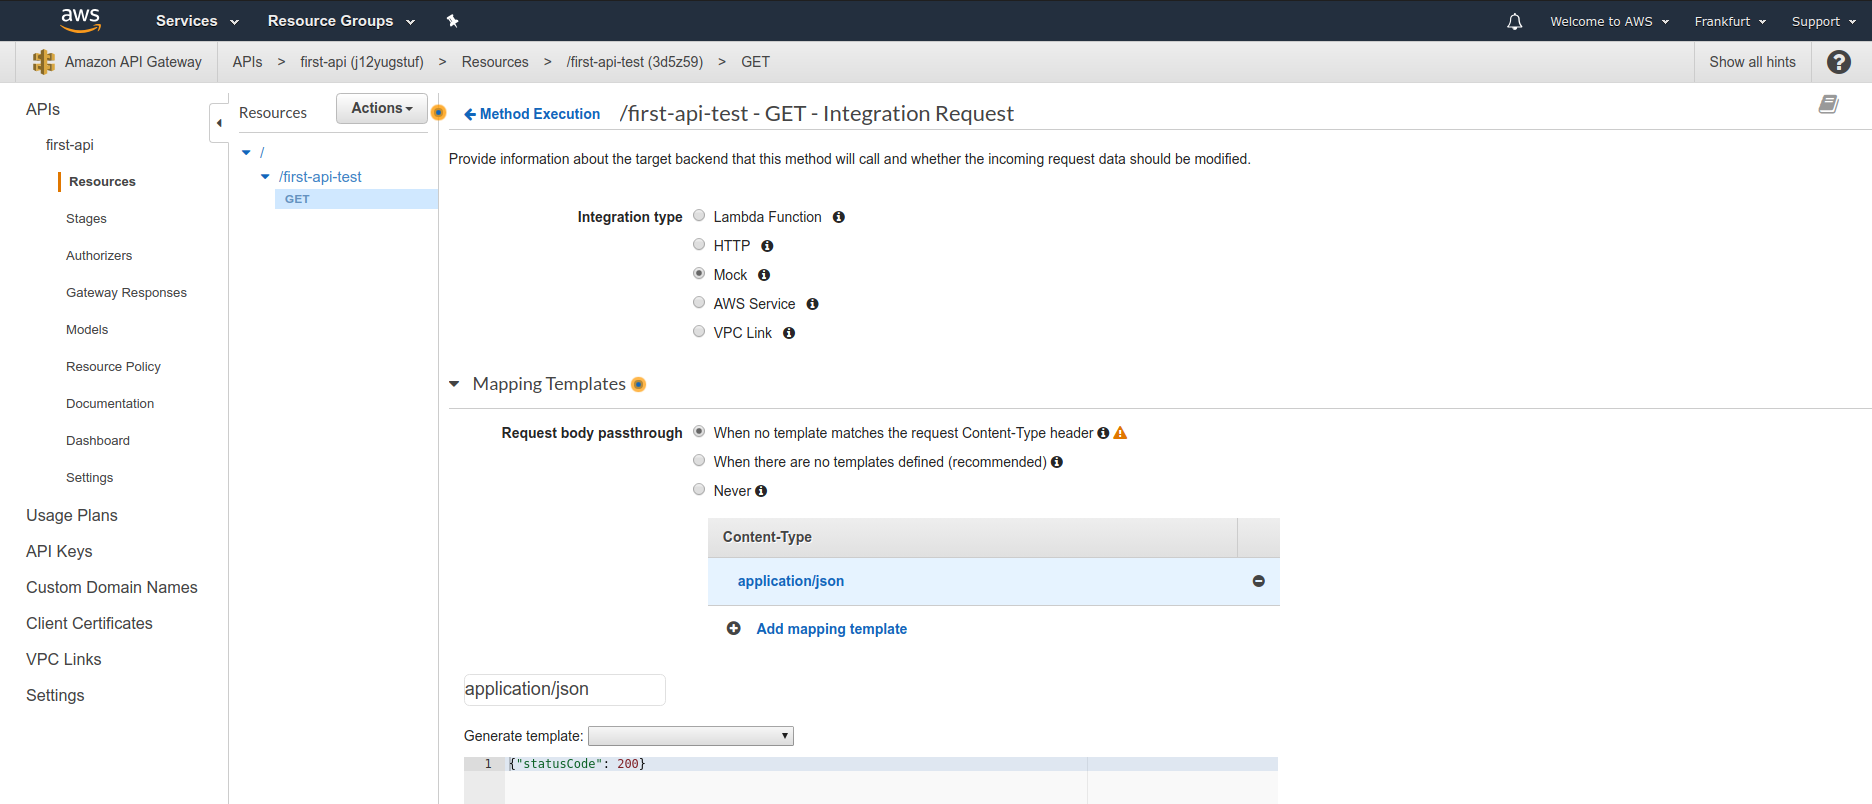This screenshot has width=1872, height=804.
Task: Open Gateway Responses in the sidebar
Action: pyautogui.click(x=126, y=293)
